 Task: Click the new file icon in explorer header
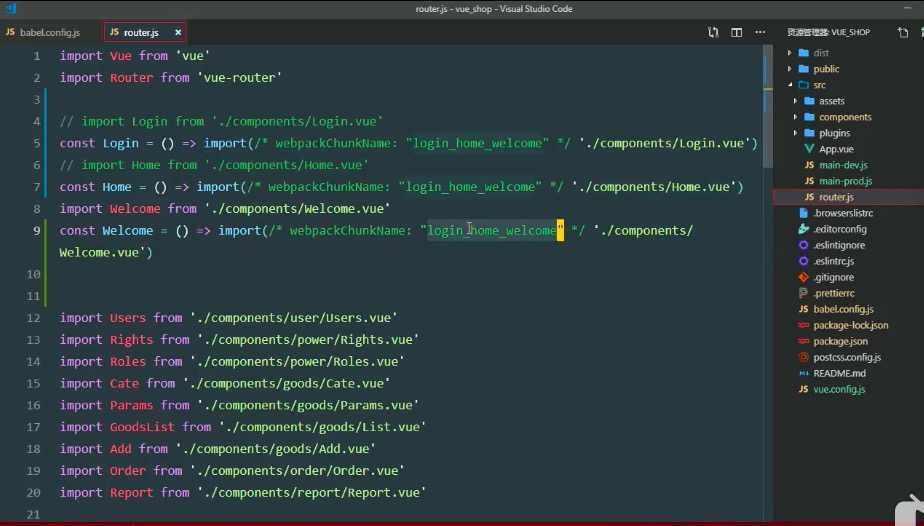[903, 32]
